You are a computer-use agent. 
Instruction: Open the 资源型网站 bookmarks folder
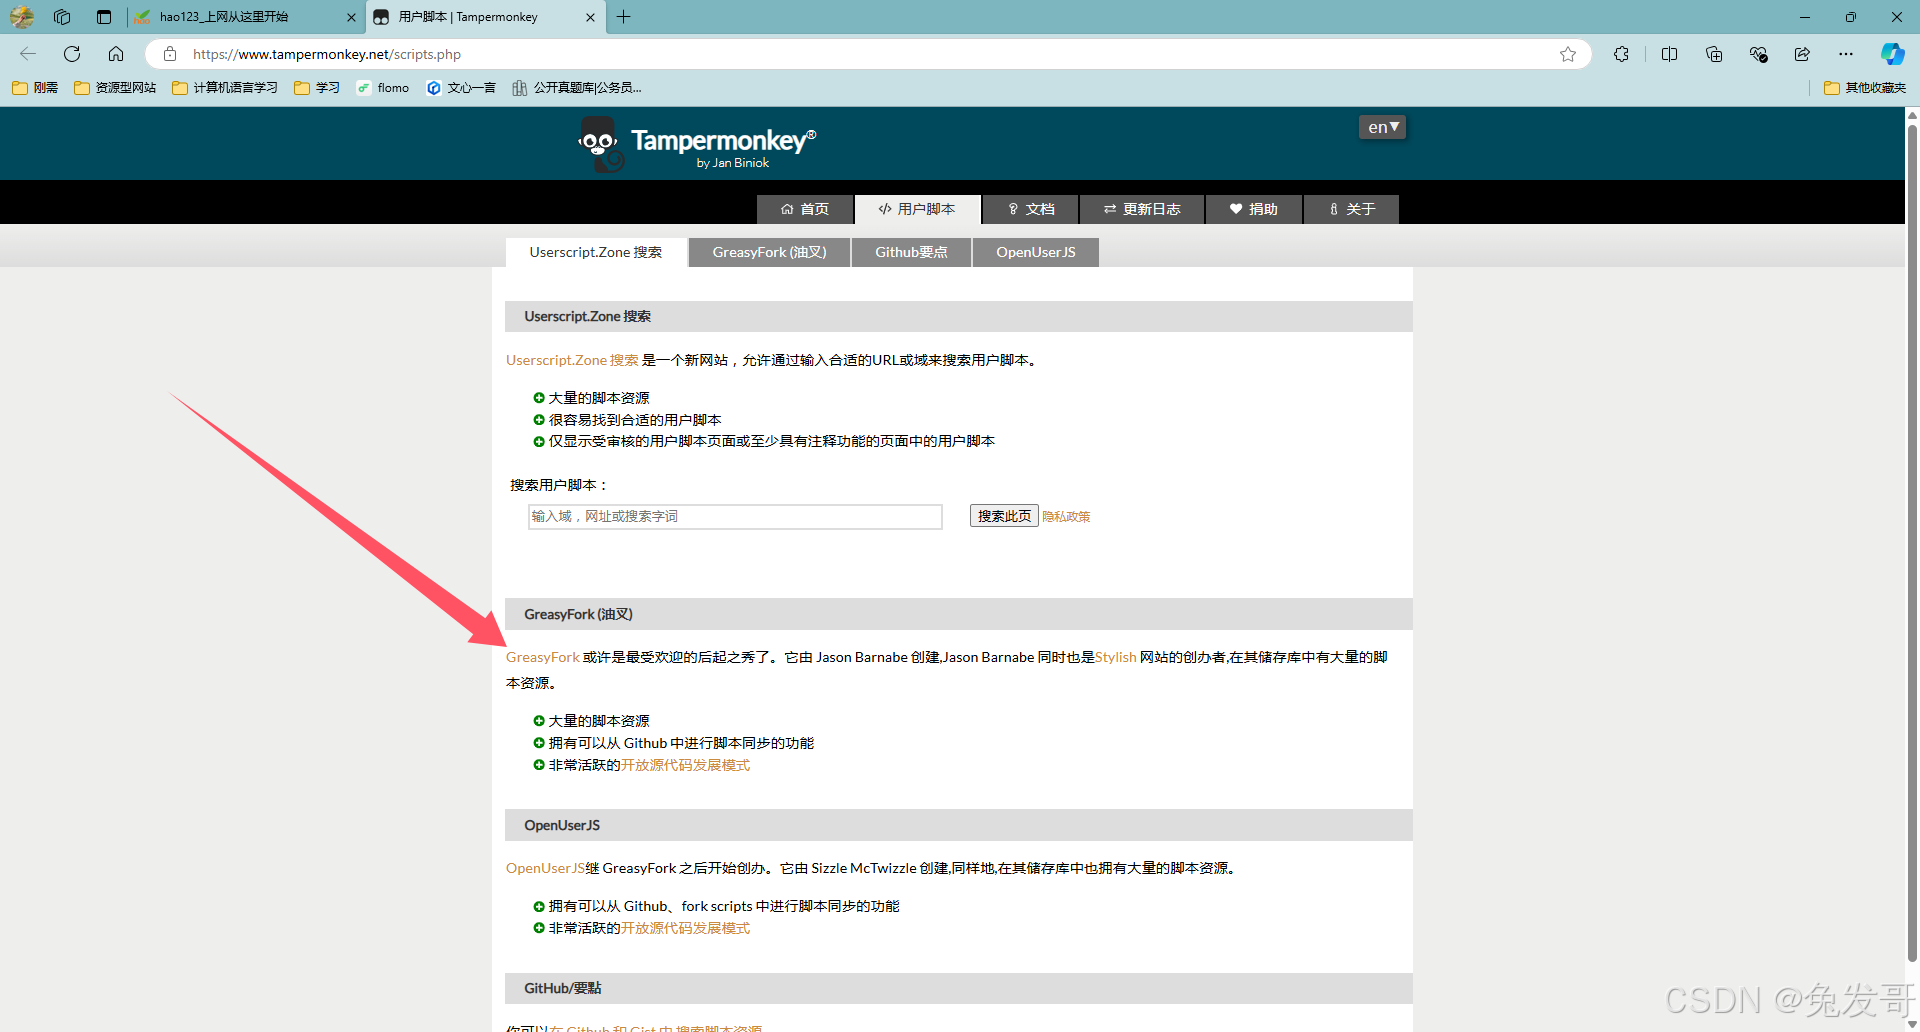(115, 88)
